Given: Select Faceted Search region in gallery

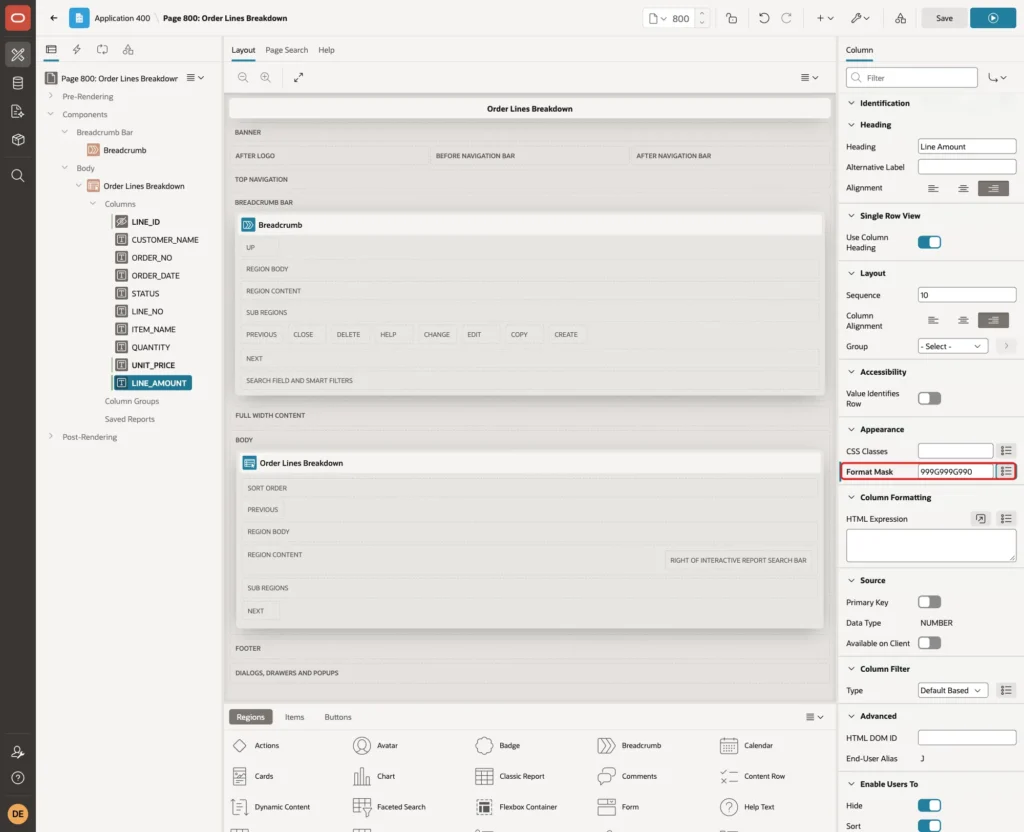Looking at the screenshot, I should [x=389, y=807].
